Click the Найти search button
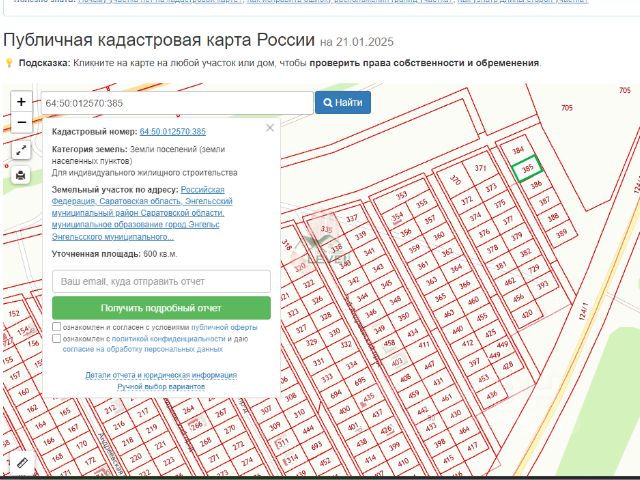Image resolution: width=640 pixels, height=480 pixels. coord(343,102)
